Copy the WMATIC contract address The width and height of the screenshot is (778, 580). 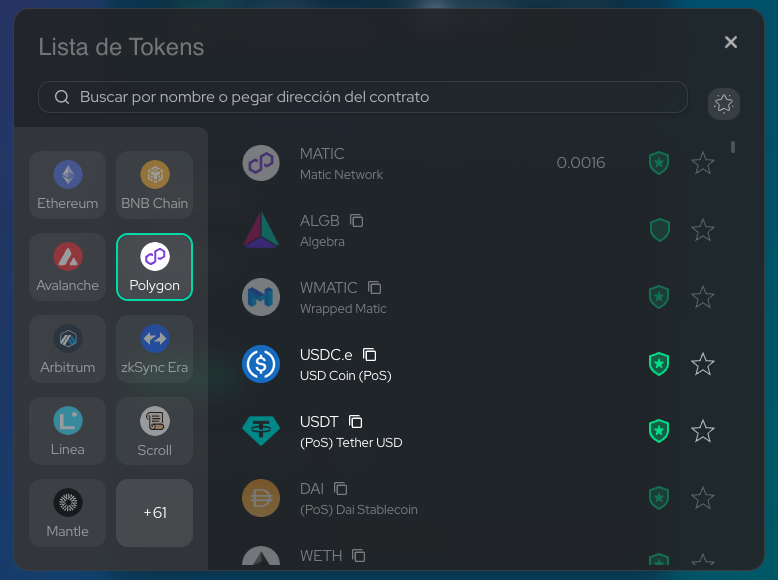[x=375, y=288]
